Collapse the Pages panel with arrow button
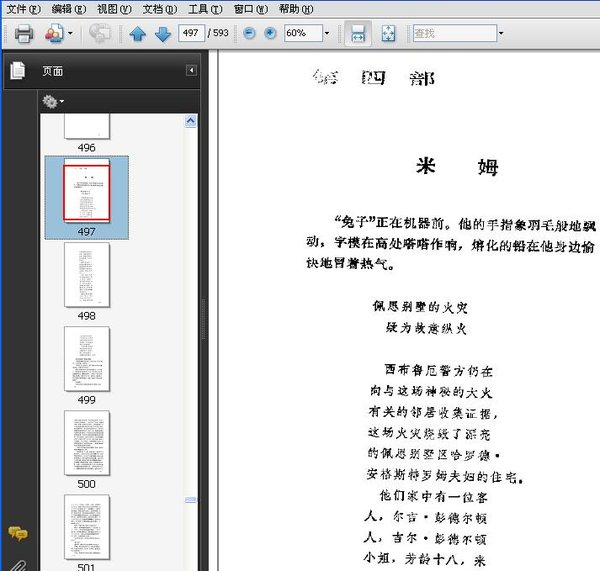 point(191,71)
